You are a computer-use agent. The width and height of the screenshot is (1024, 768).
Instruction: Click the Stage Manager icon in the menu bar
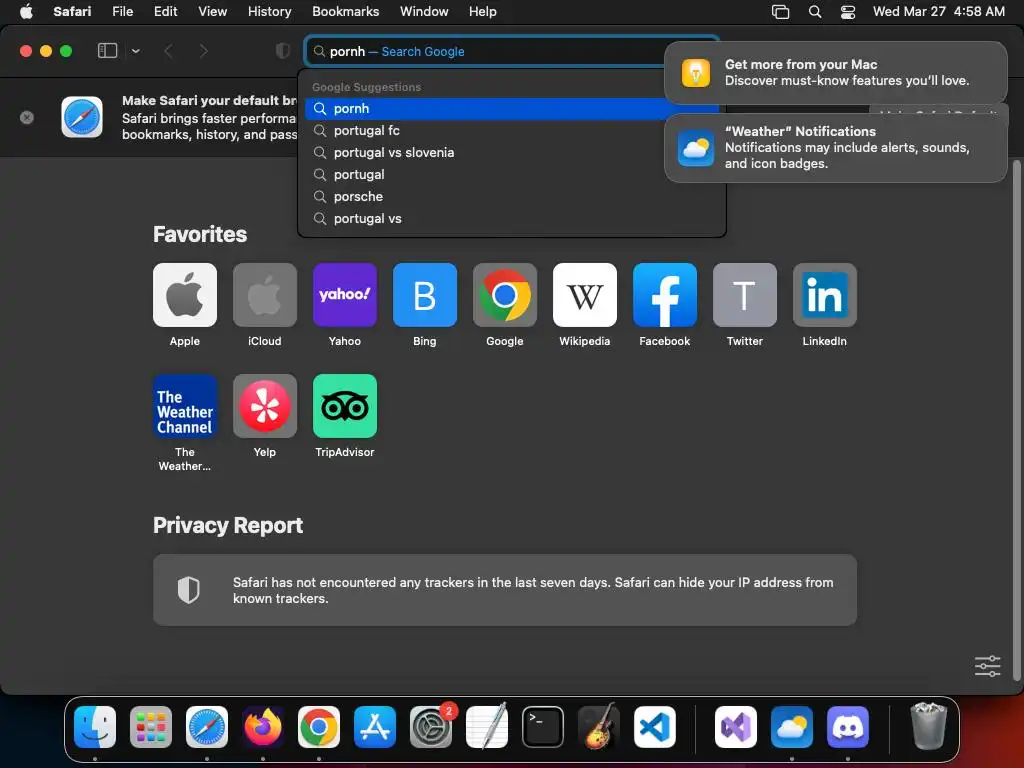click(x=780, y=12)
